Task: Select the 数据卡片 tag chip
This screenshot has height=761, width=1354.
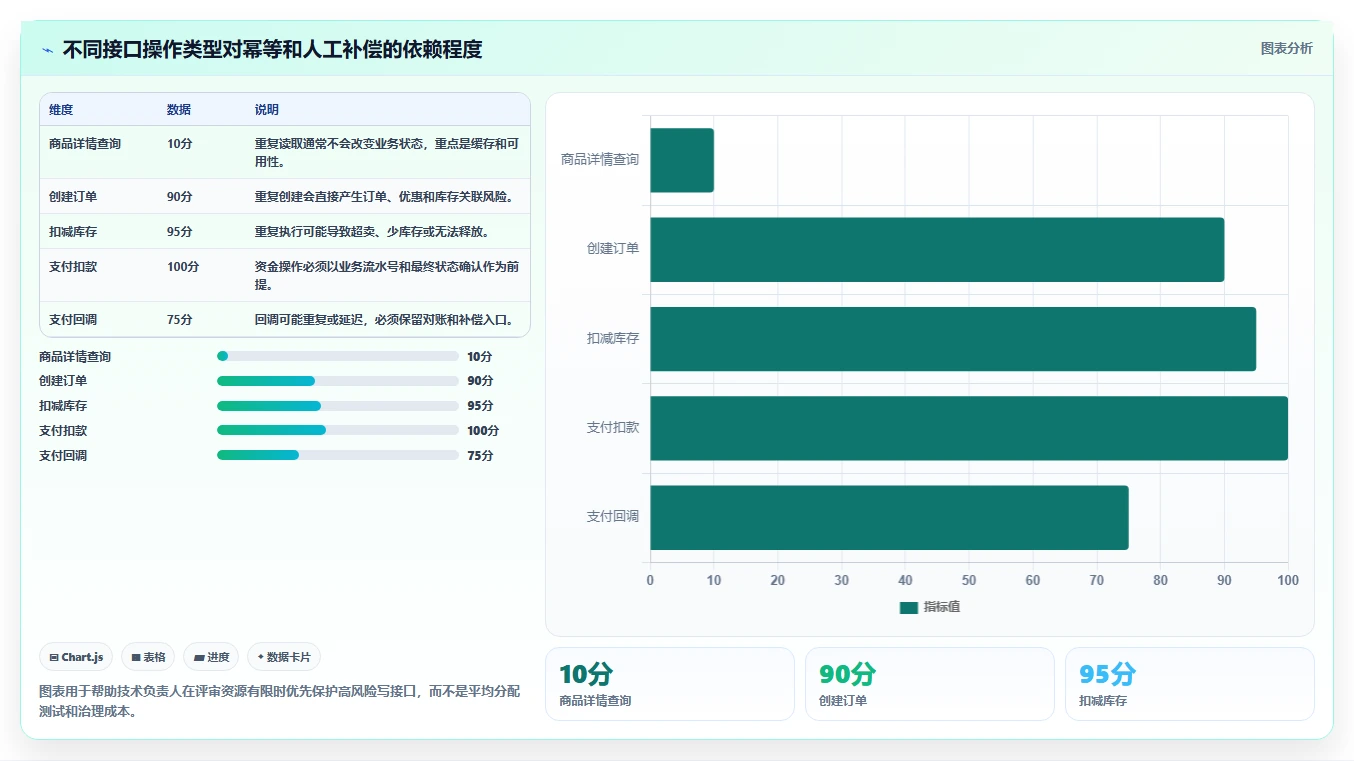Action: coord(284,657)
